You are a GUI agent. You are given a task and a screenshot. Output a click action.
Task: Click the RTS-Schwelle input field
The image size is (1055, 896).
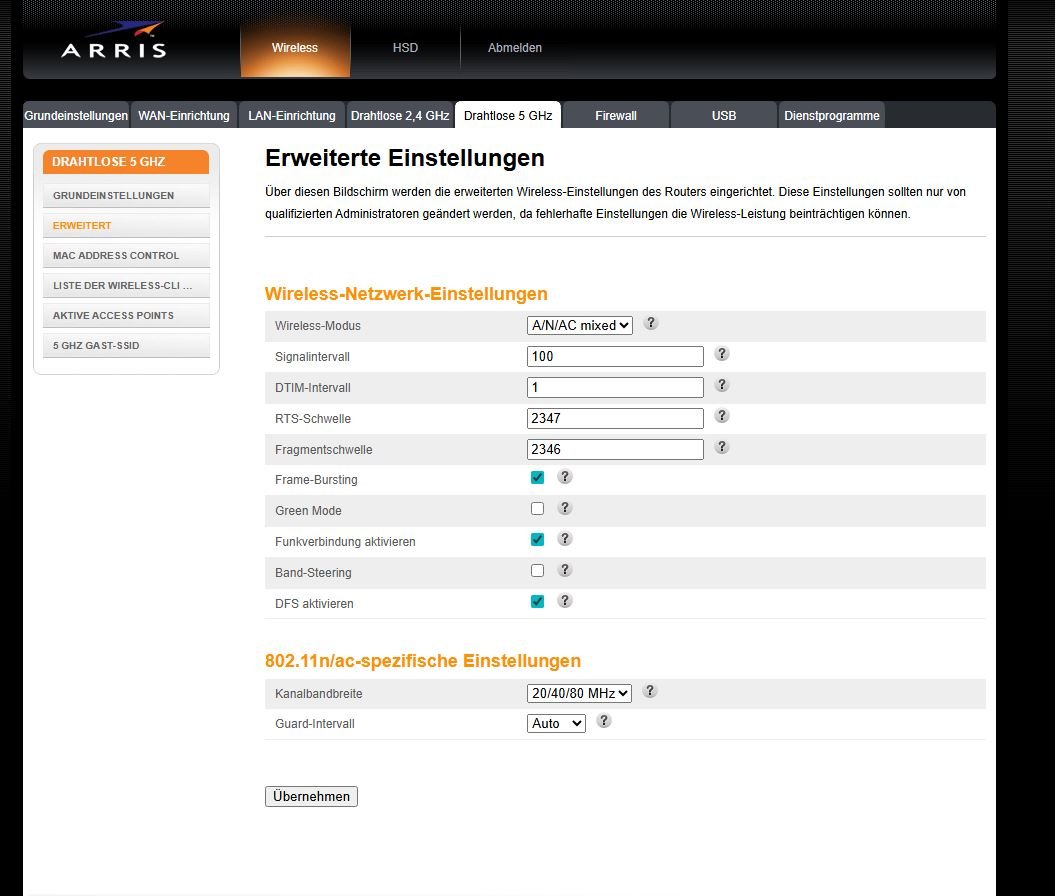[x=615, y=418]
